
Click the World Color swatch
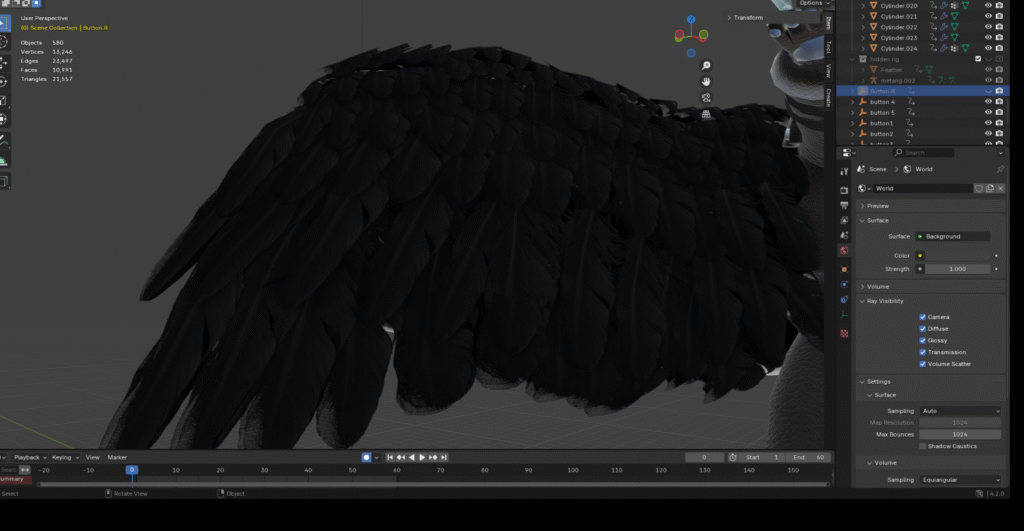pyautogui.click(x=957, y=255)
